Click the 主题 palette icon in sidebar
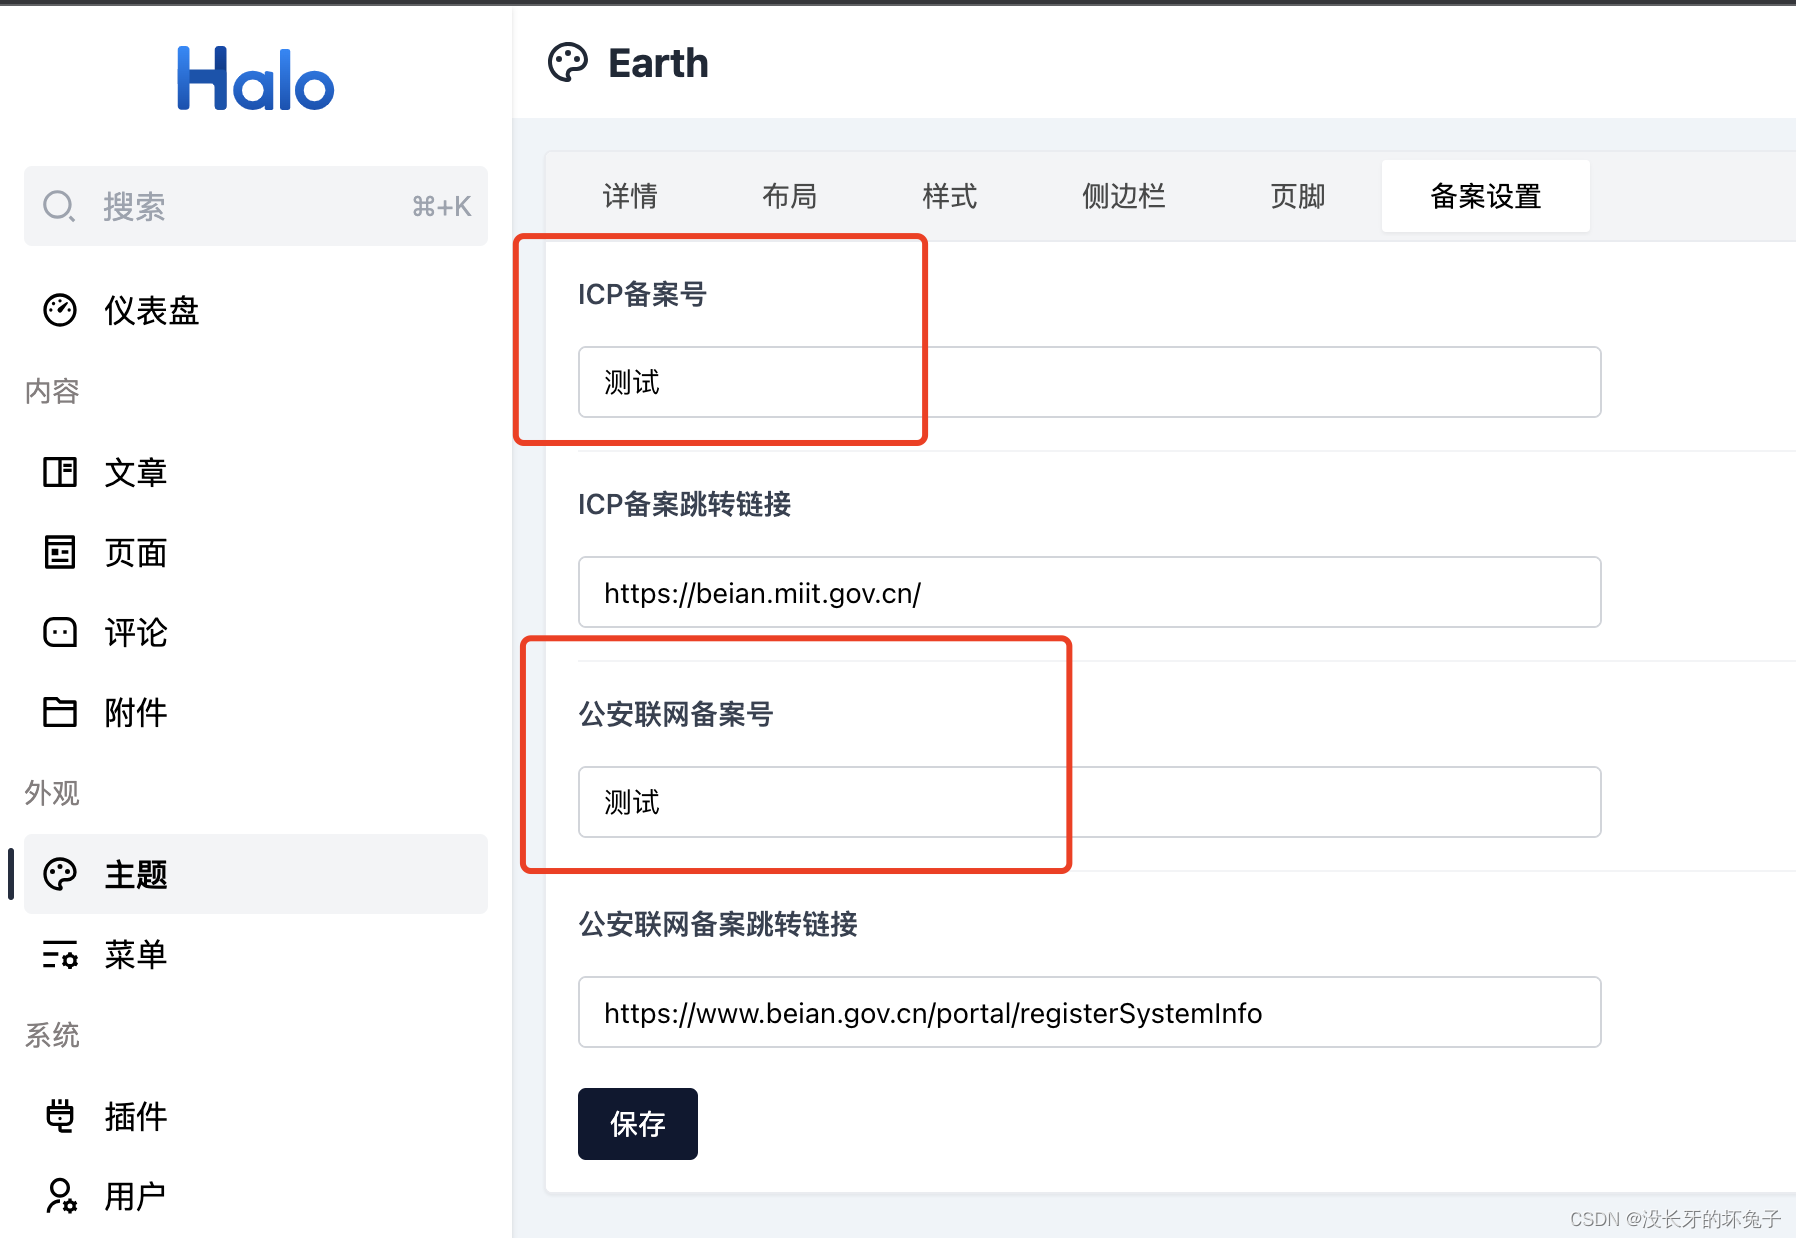1796x1238 pixels. click(60, 874)
